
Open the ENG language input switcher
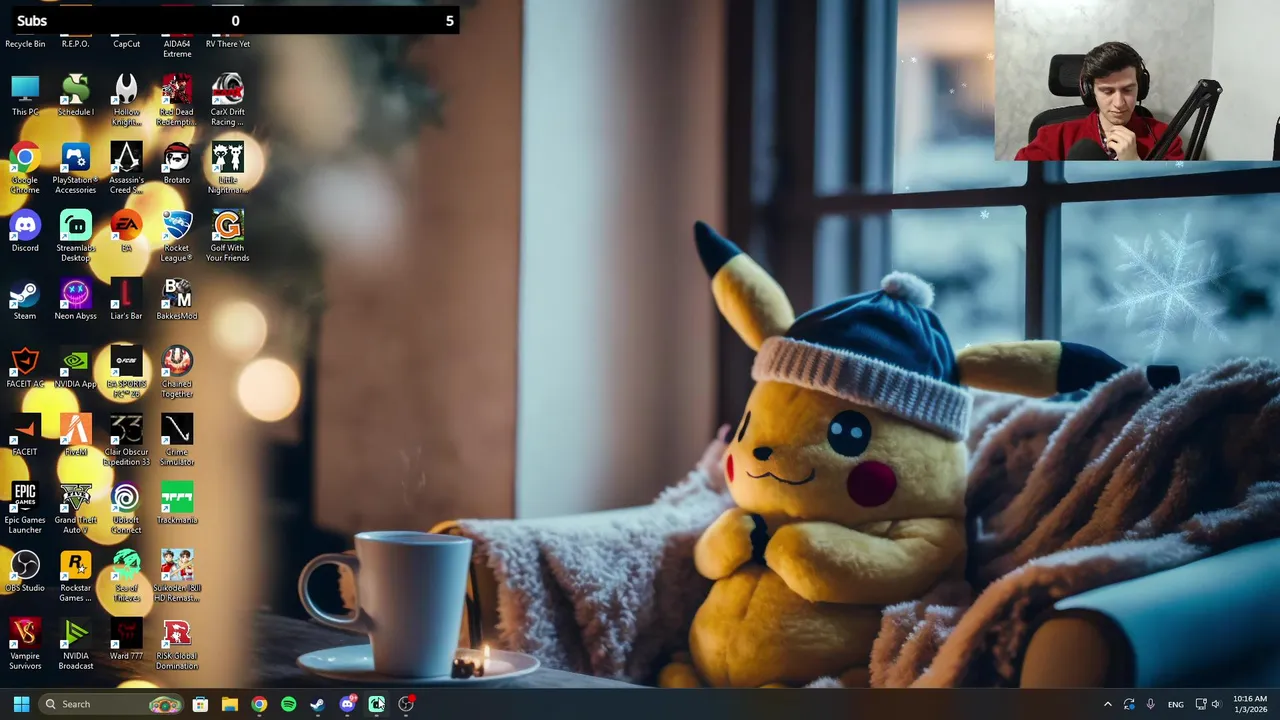click(x=1176, y=704)
